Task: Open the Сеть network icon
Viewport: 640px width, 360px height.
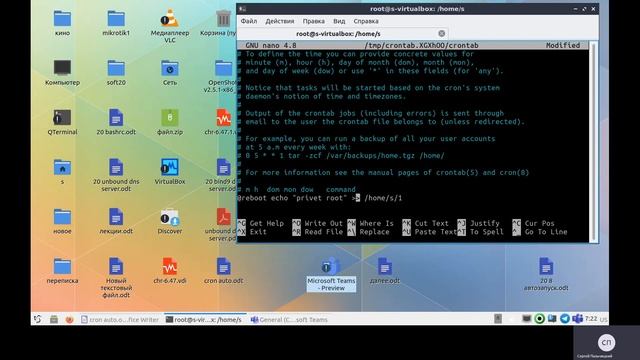Action: coord(170,68)
